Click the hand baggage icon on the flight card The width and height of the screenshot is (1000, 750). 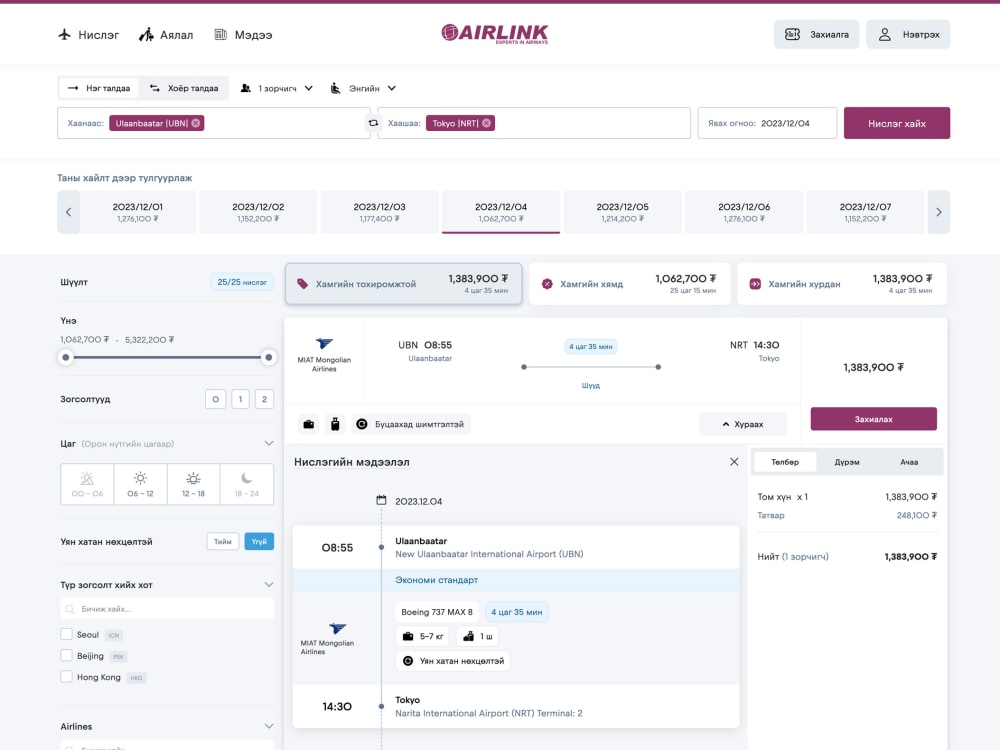(309, 424)
